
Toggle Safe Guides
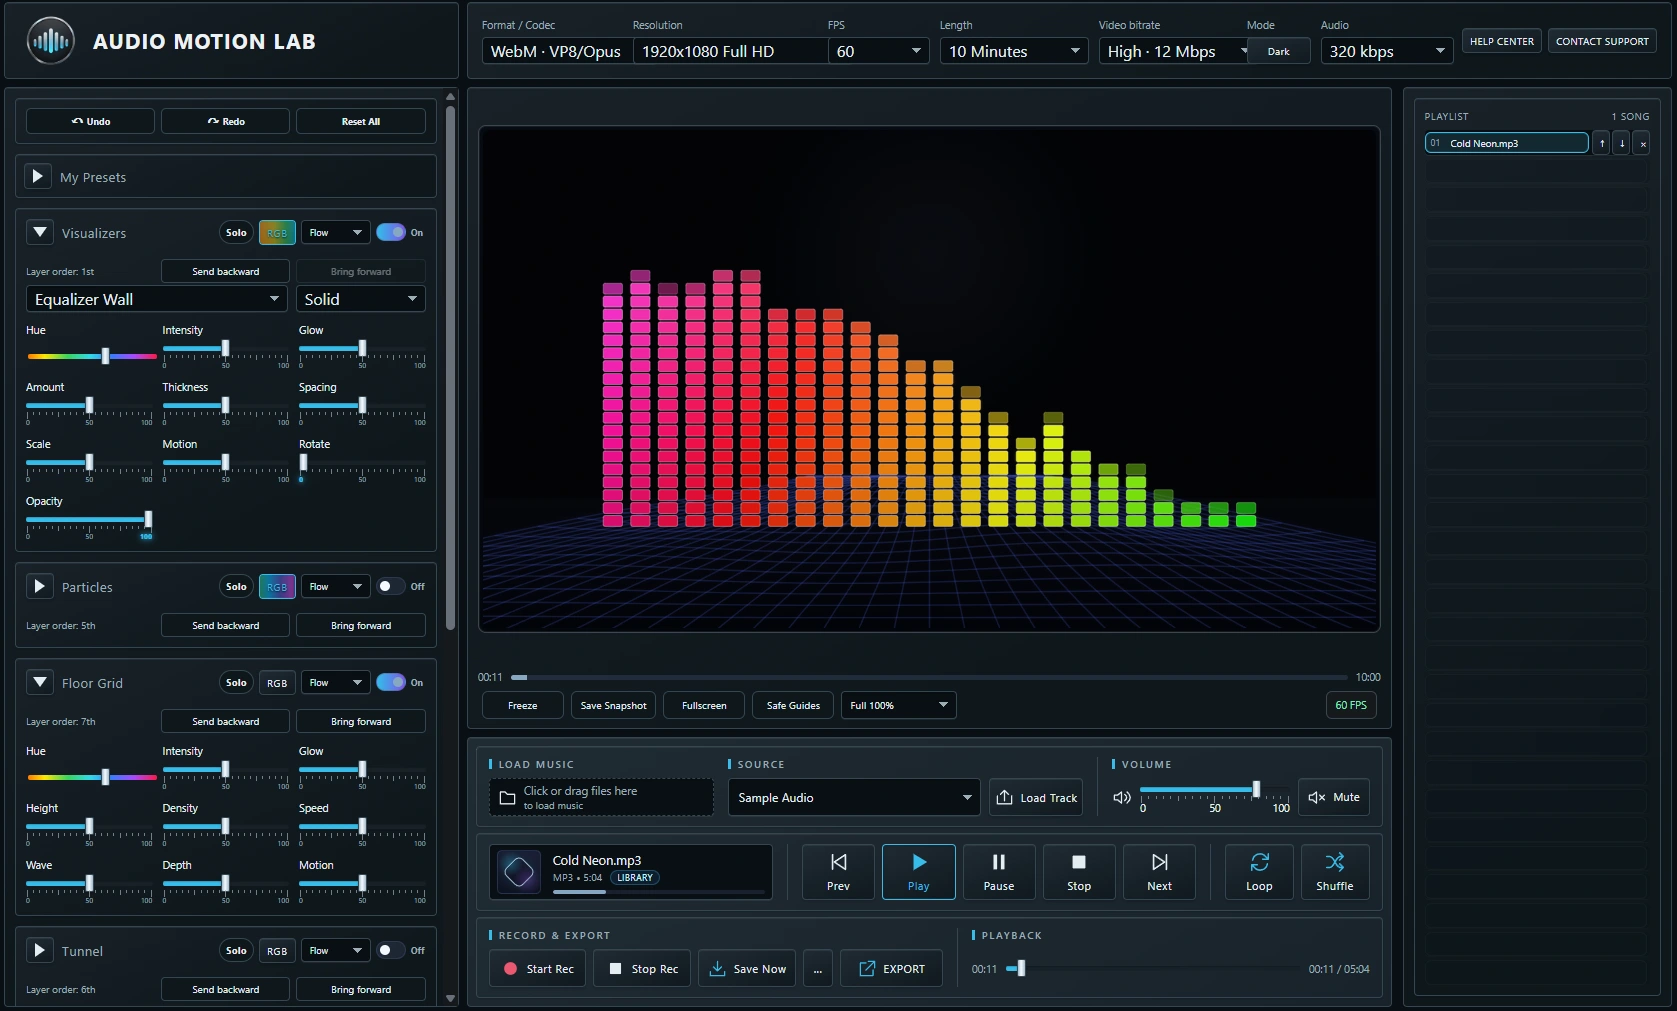click(793, 705)
